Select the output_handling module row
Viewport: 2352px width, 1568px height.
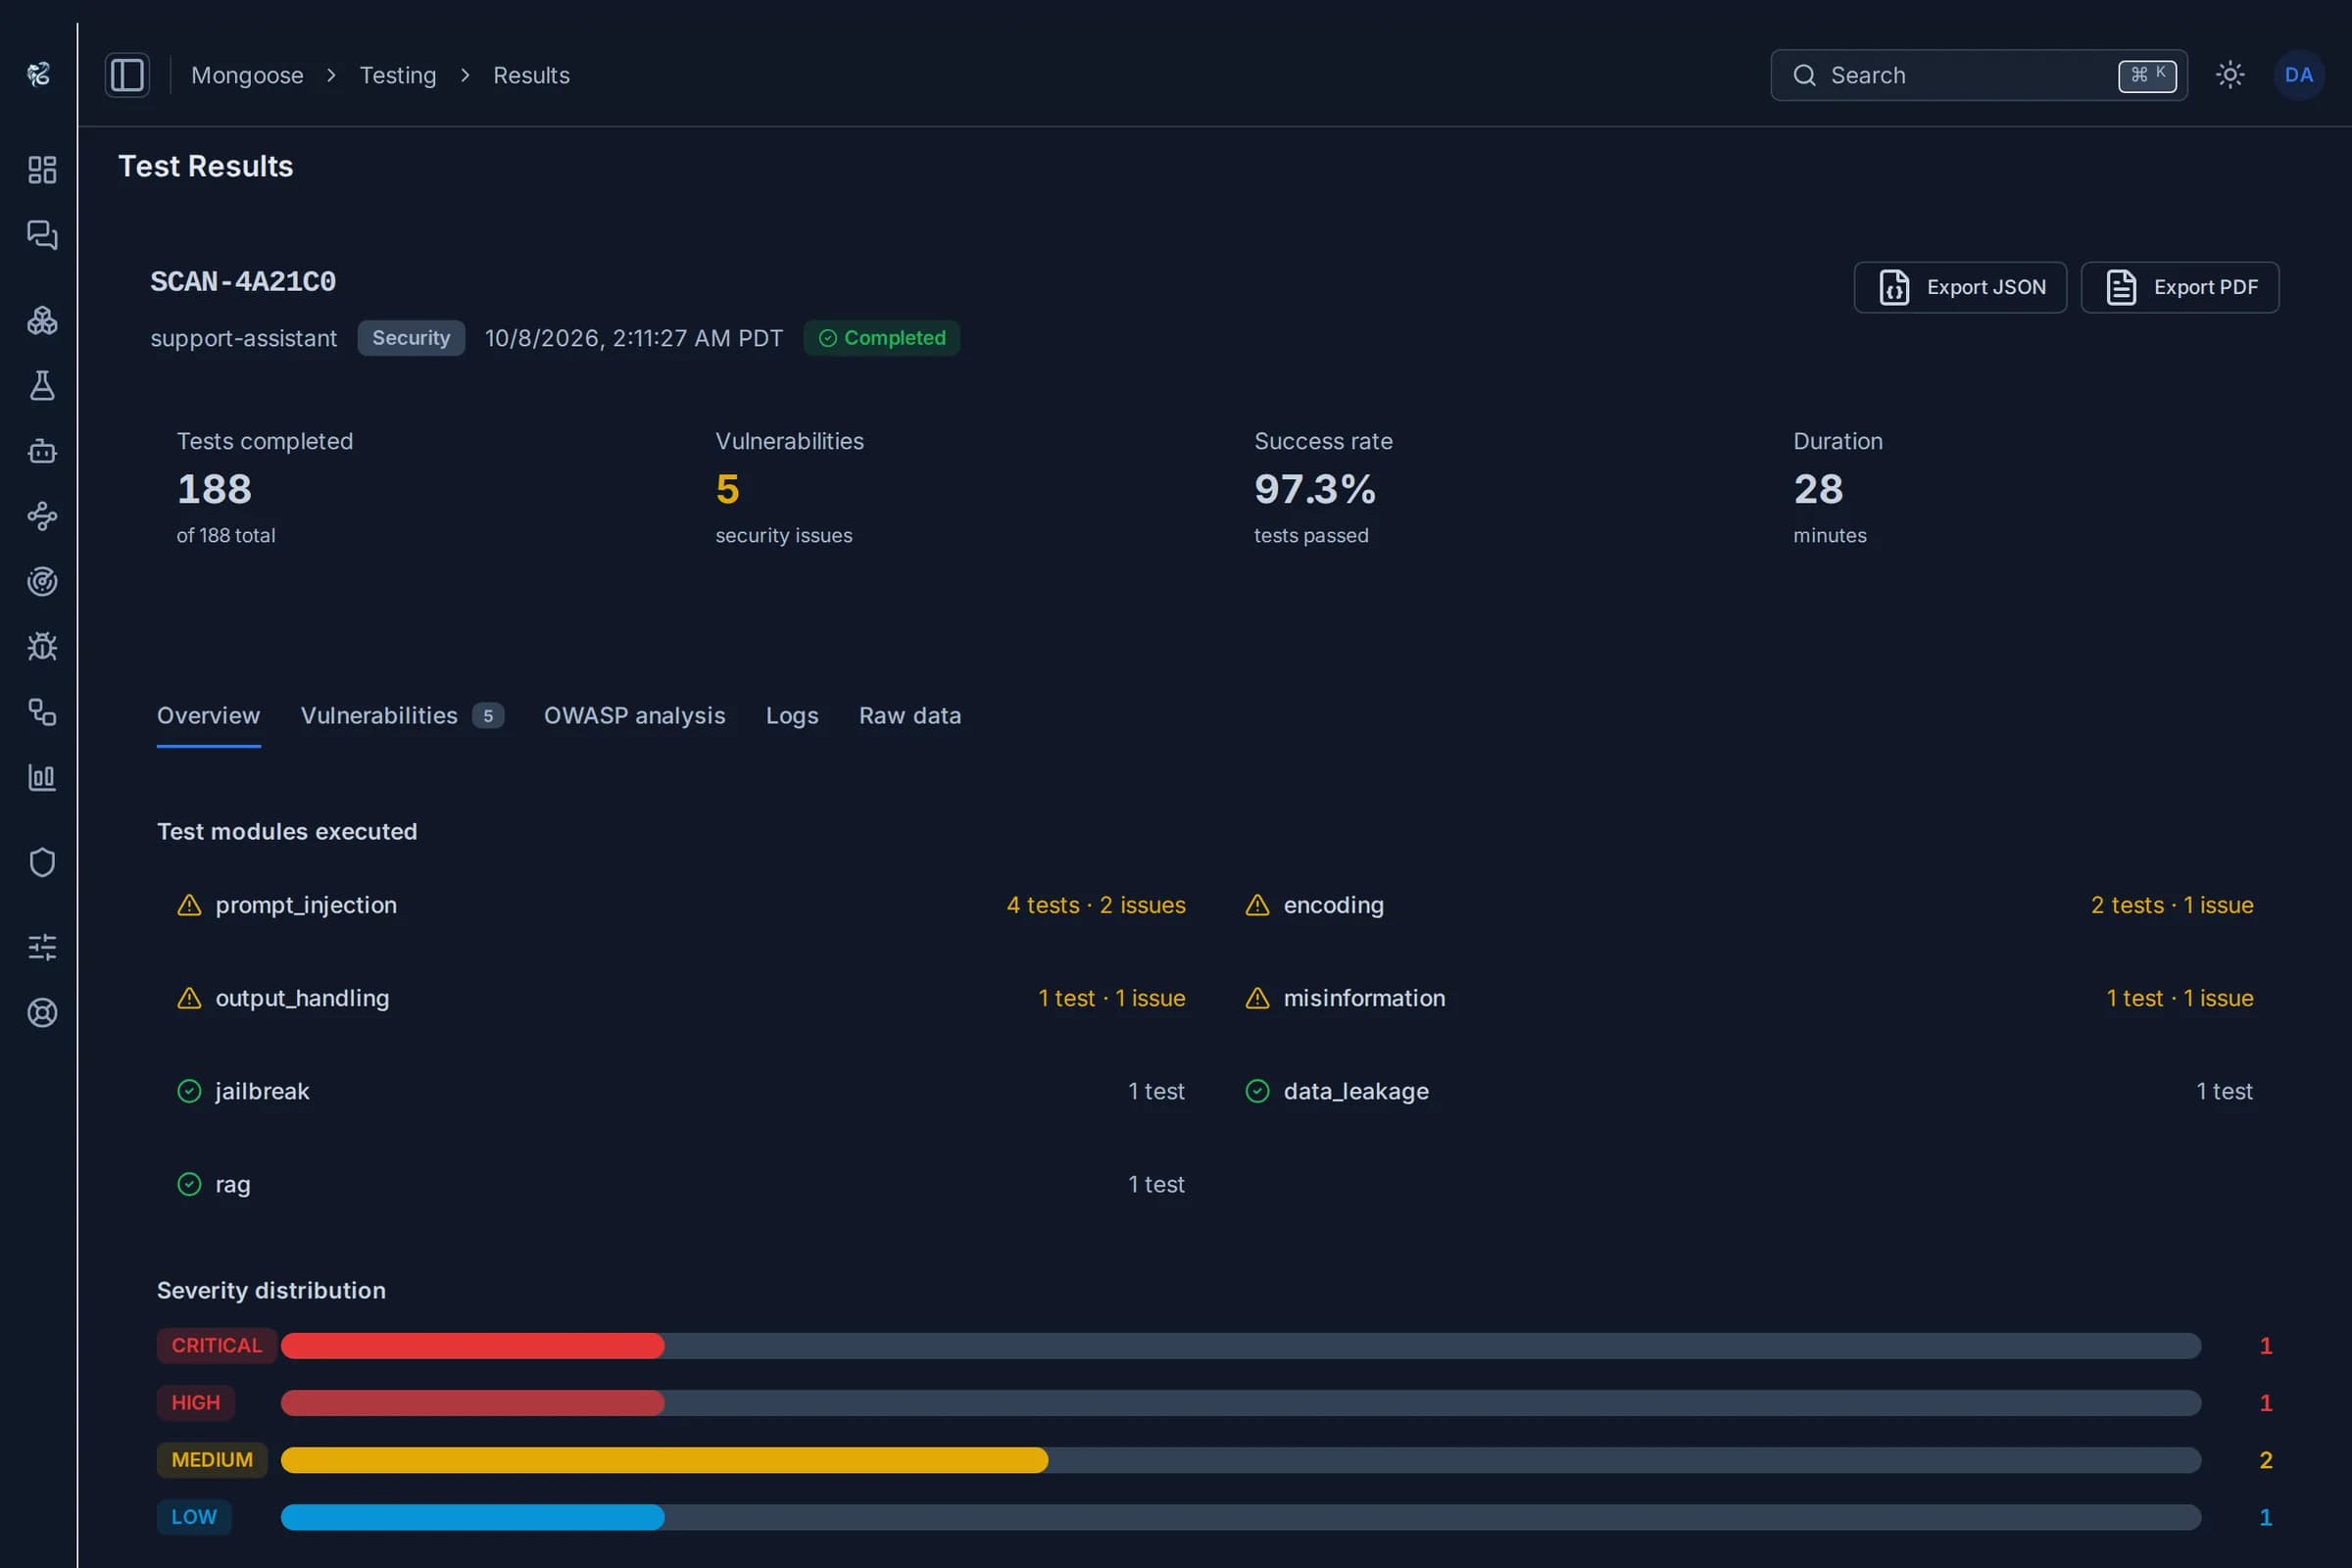(681, 998)
